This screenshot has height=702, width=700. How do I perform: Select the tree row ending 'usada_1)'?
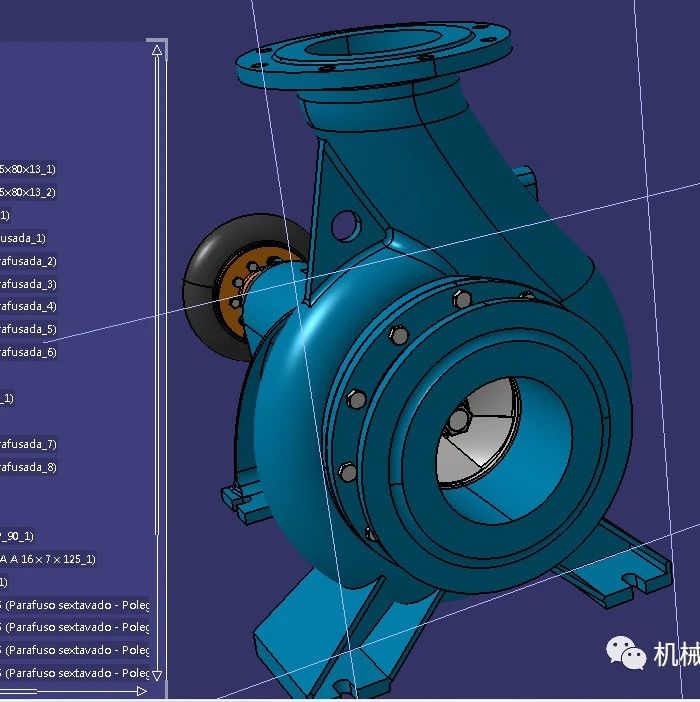[23, 238]
